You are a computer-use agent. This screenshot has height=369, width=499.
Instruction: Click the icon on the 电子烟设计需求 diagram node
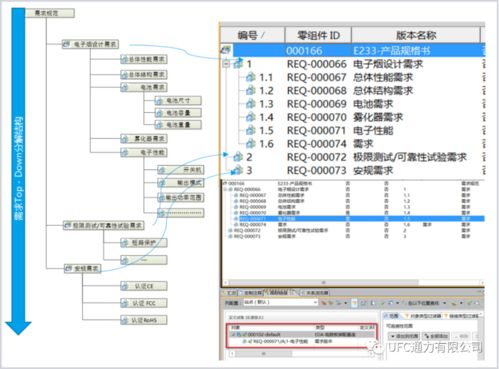(67, 44)
